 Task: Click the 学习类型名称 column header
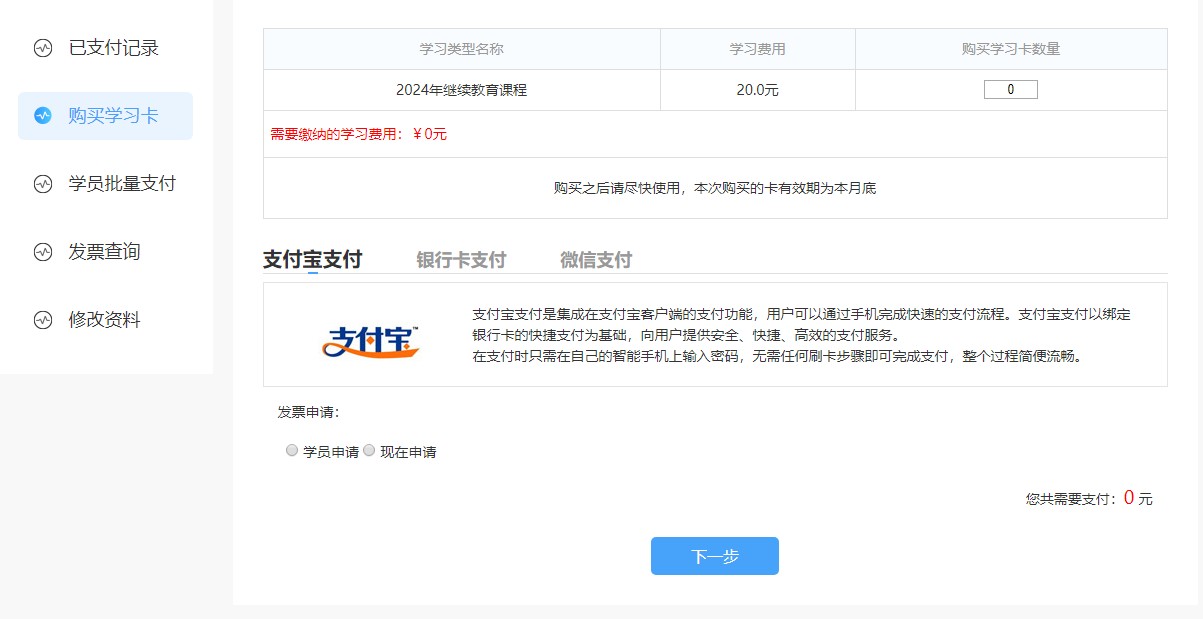pos(462,49)
